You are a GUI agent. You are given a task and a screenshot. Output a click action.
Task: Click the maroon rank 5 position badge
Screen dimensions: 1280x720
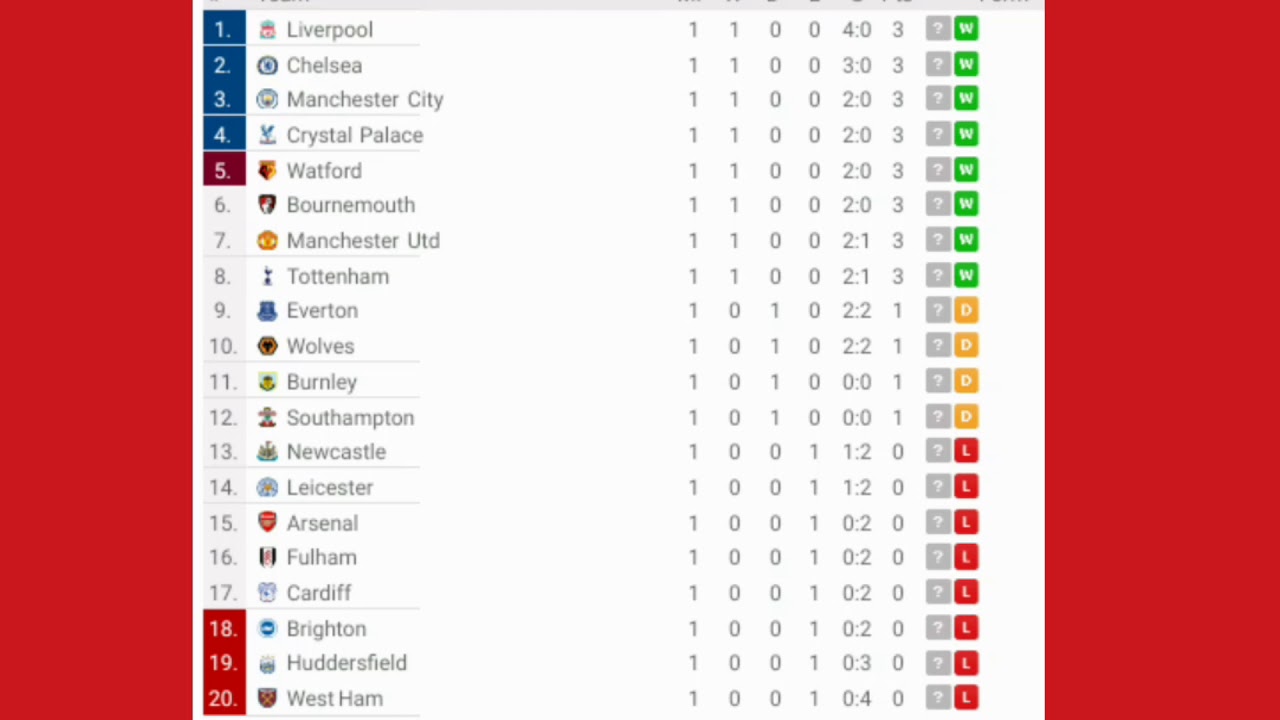click(223, 171)
